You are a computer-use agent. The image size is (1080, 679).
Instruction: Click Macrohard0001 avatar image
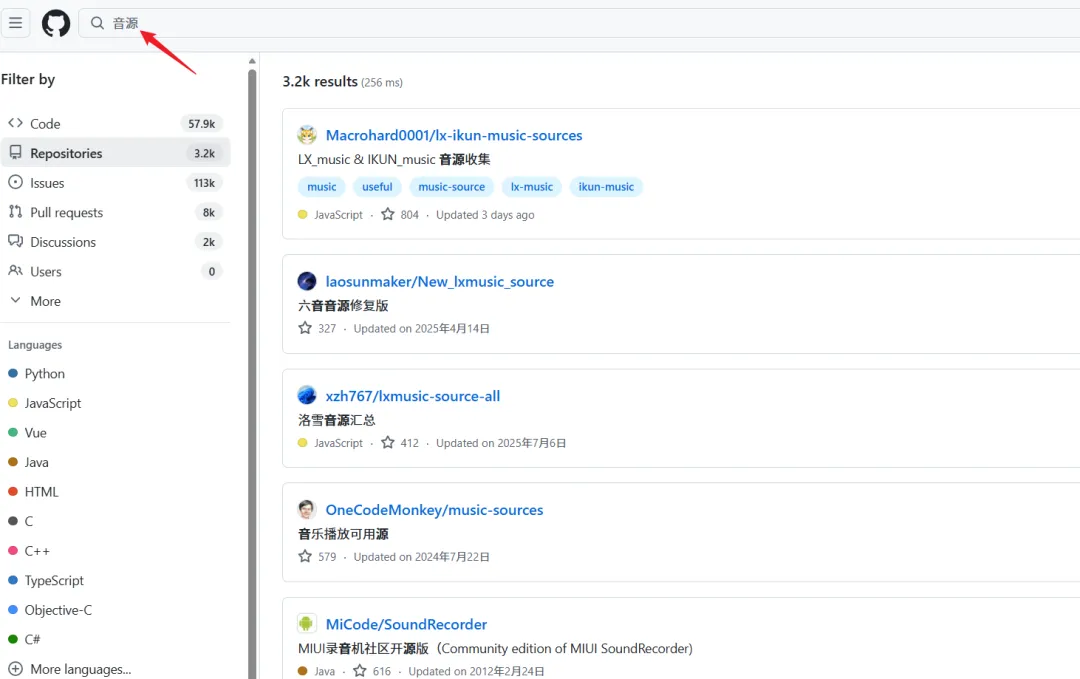pyautogui.click(x=307, y=135)
